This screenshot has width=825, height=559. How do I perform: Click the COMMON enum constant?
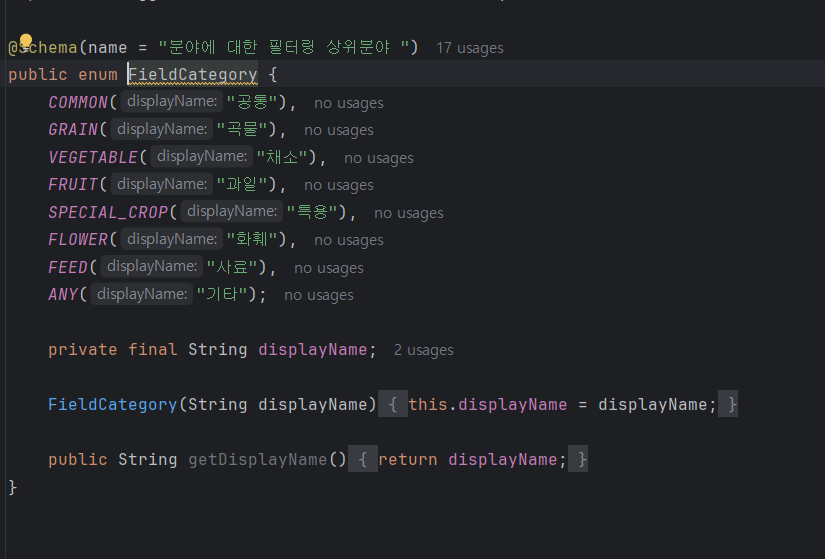point(78,102)
